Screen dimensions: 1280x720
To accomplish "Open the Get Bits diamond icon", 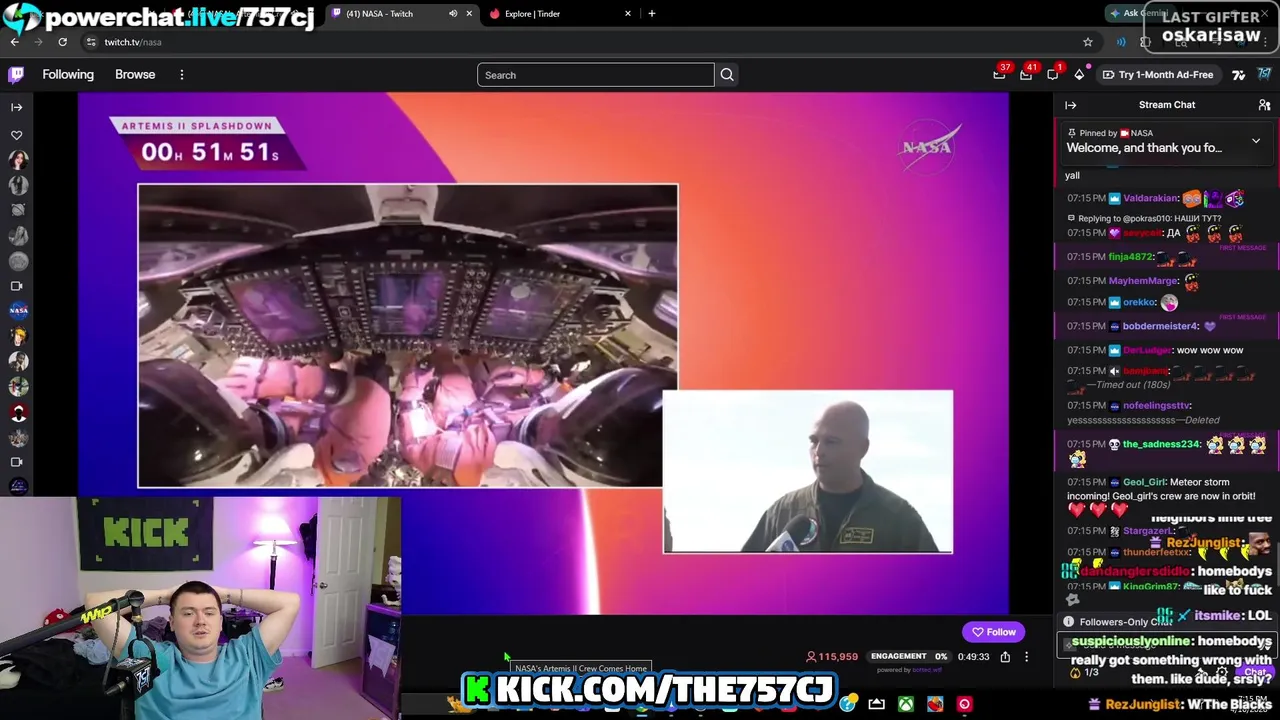I will tap(1079, 74).
